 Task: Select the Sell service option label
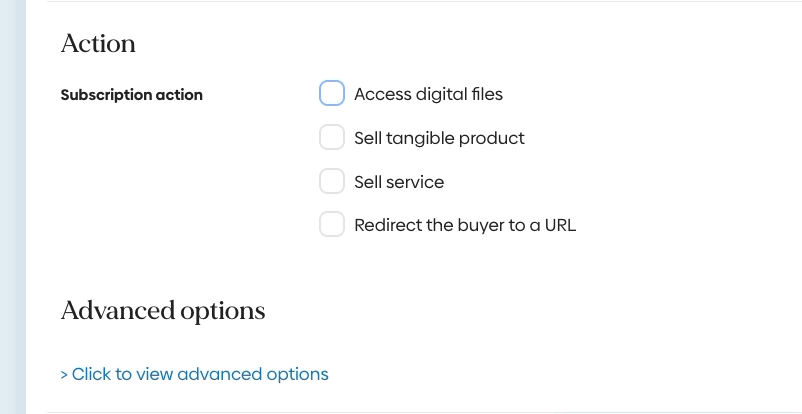(x=399, y=182)
